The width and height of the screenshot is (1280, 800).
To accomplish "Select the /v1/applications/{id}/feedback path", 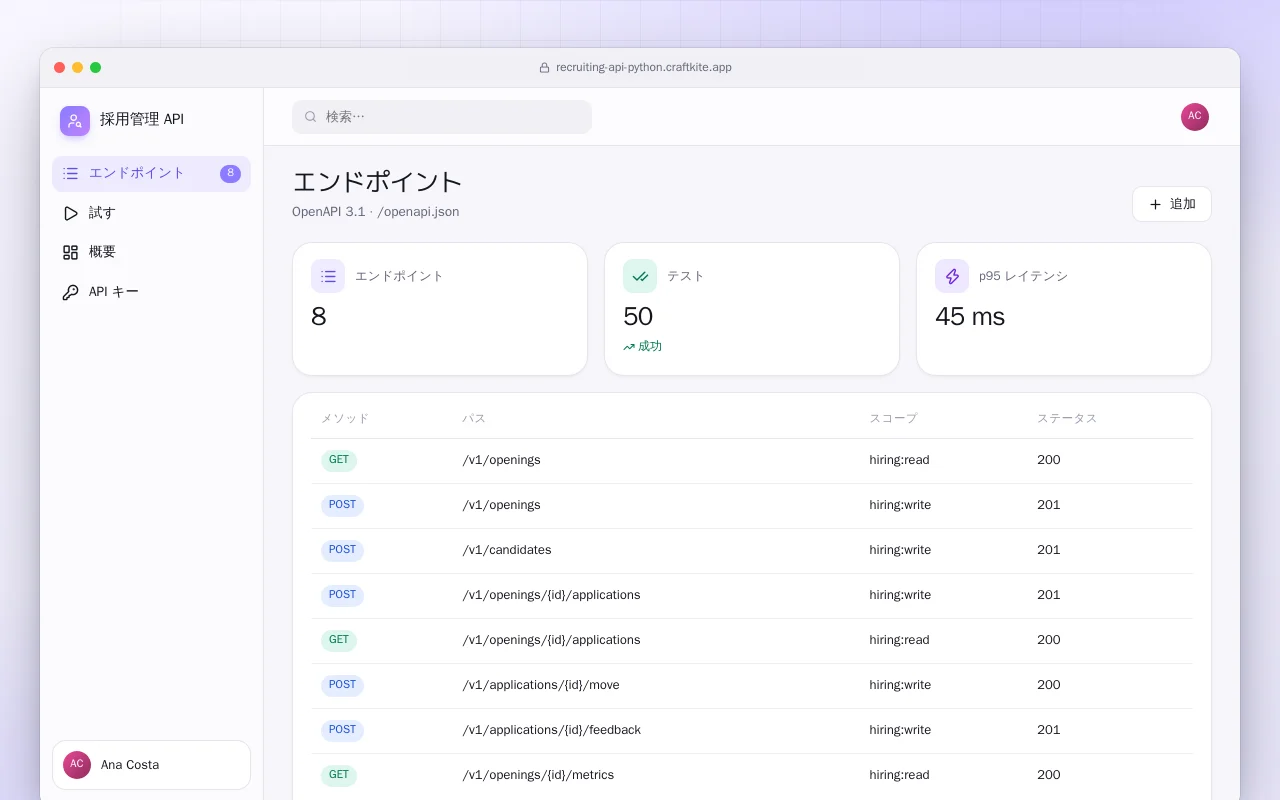I will (552, 730).
